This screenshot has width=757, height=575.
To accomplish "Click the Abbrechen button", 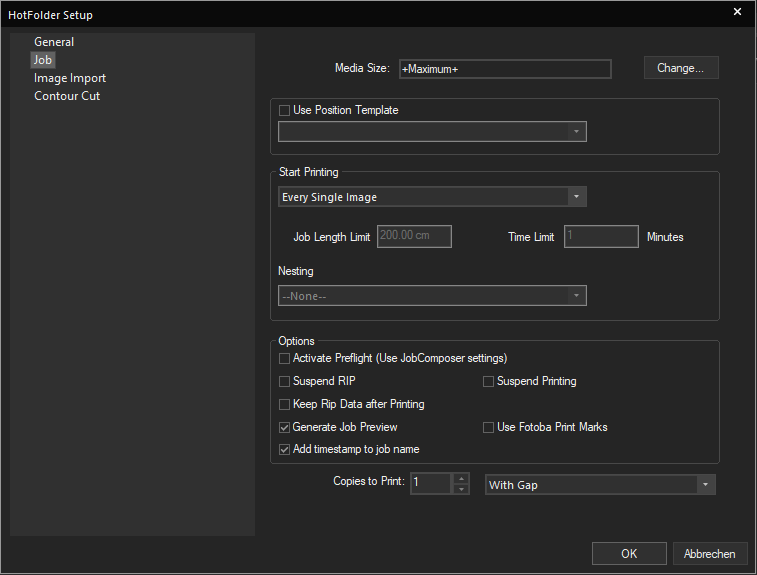I will (x=710, y=554).
